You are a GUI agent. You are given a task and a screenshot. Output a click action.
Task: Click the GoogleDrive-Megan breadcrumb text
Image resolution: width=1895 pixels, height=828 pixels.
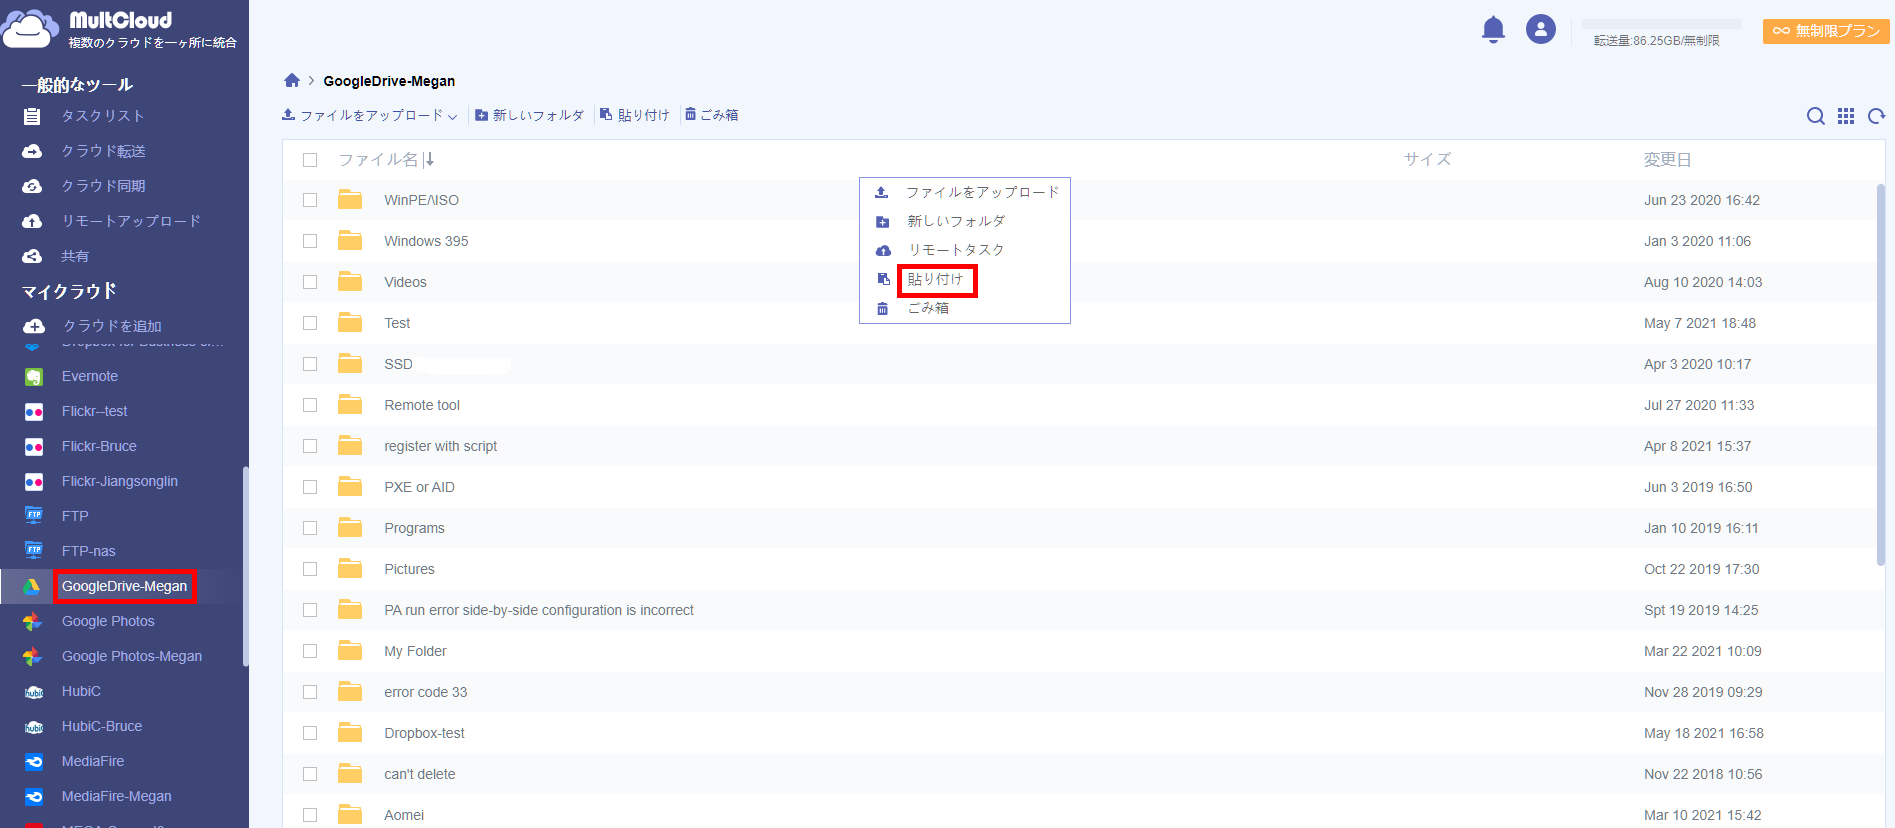[x=389, y=81]
